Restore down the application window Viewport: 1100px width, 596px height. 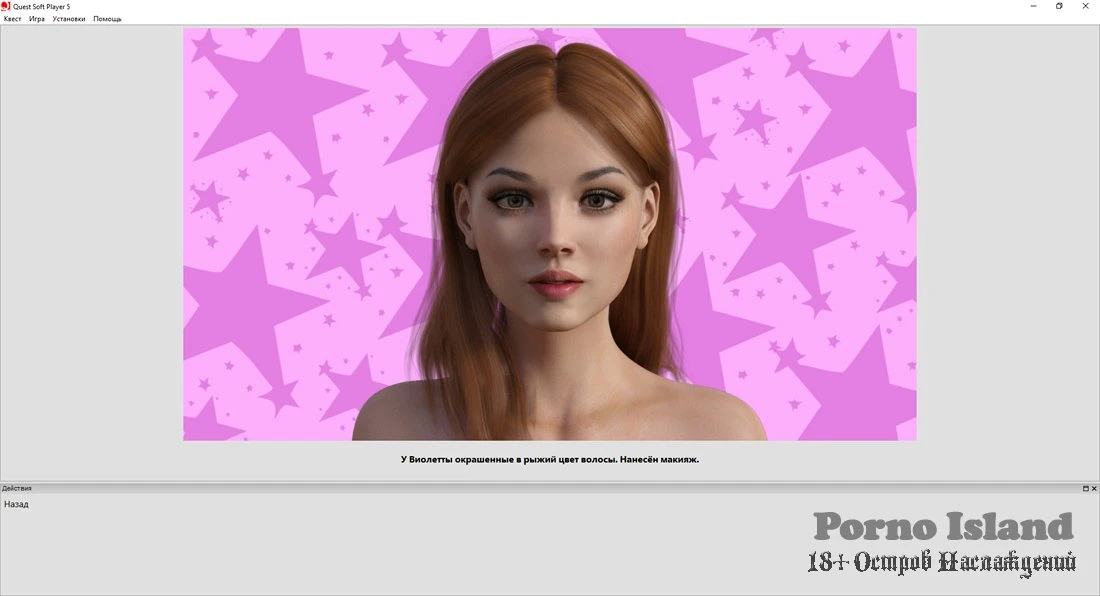(1059, 6)
